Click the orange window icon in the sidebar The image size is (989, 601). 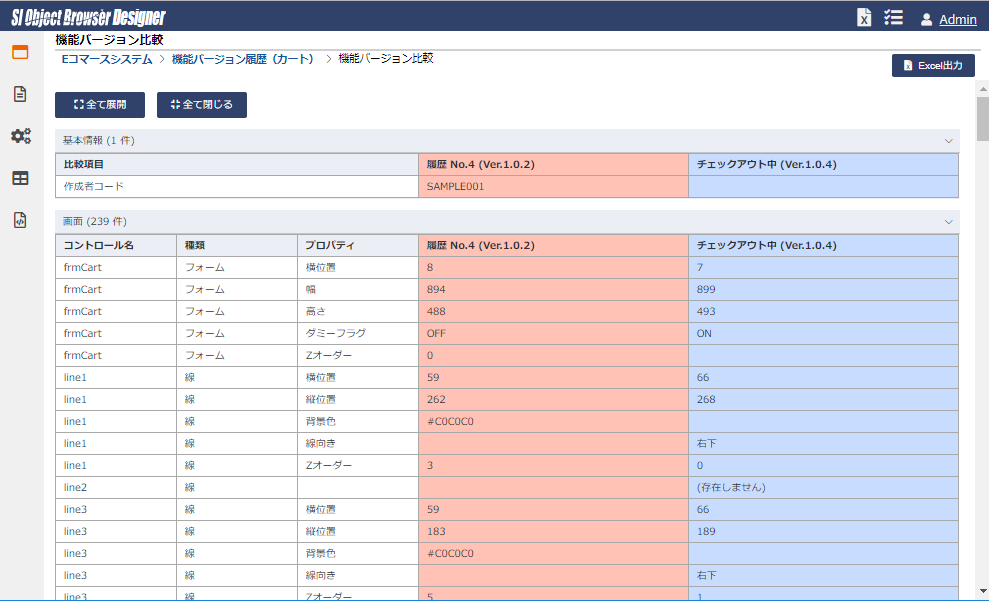click(x=20, y=52)
